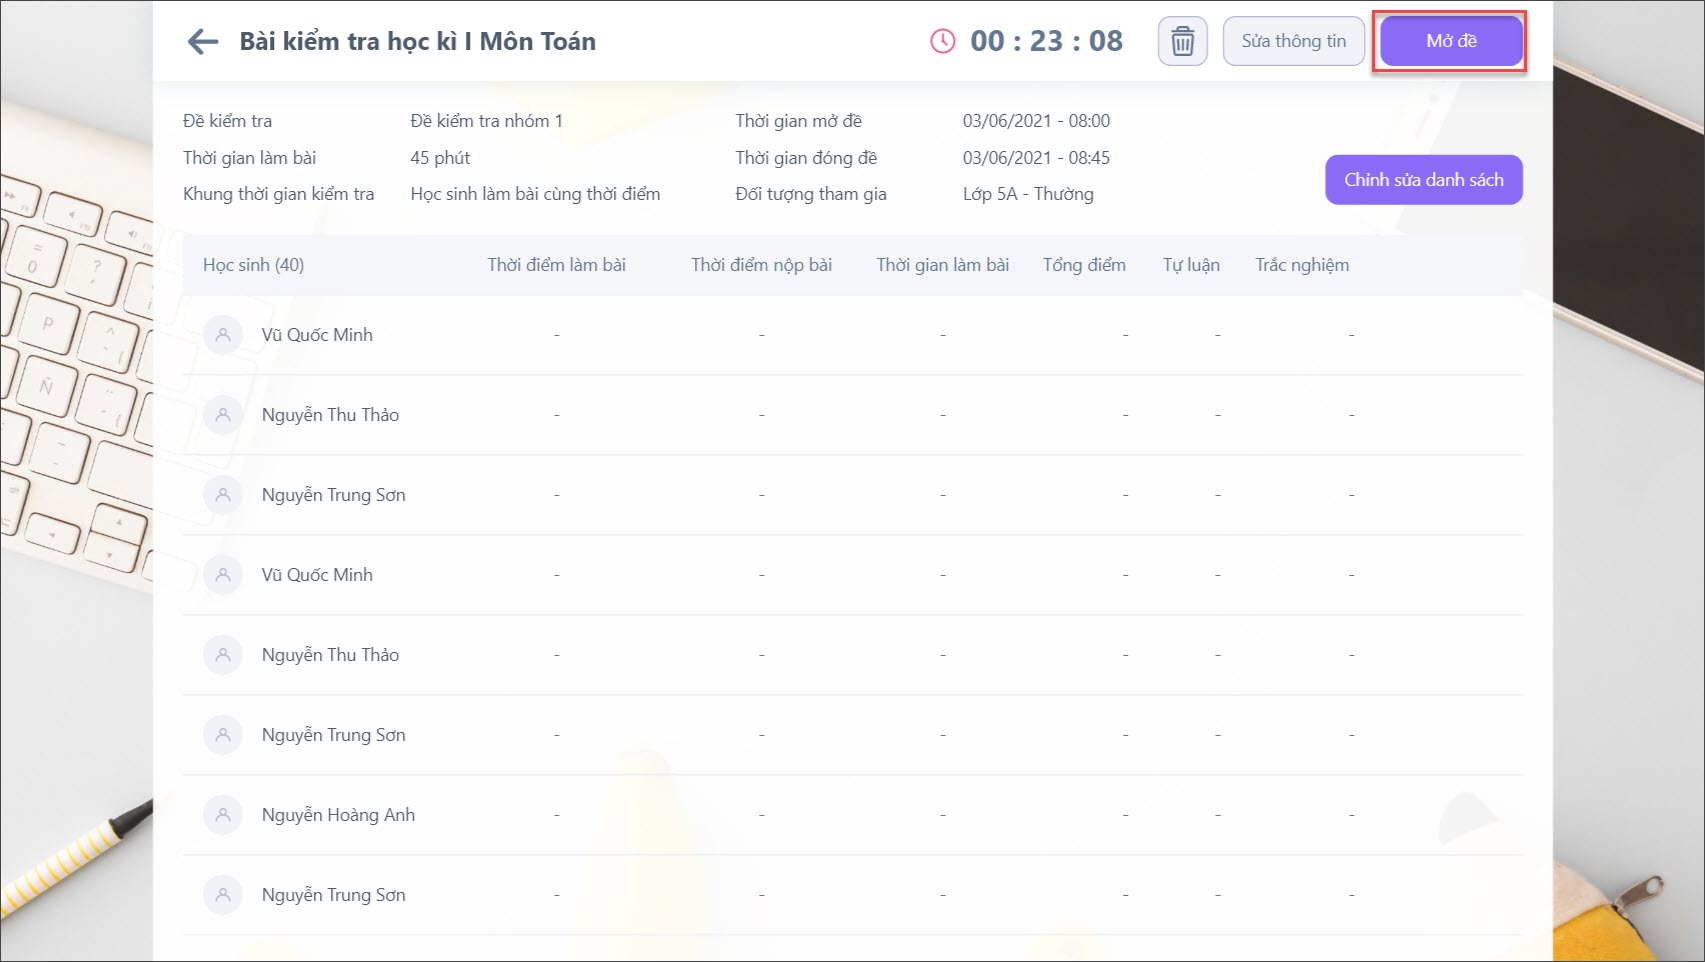Image resolution: width=1705 pixels, height=962 pixels.
Task: Click the 'Thời gian làm bài' column header
Action: coord(943,265)
